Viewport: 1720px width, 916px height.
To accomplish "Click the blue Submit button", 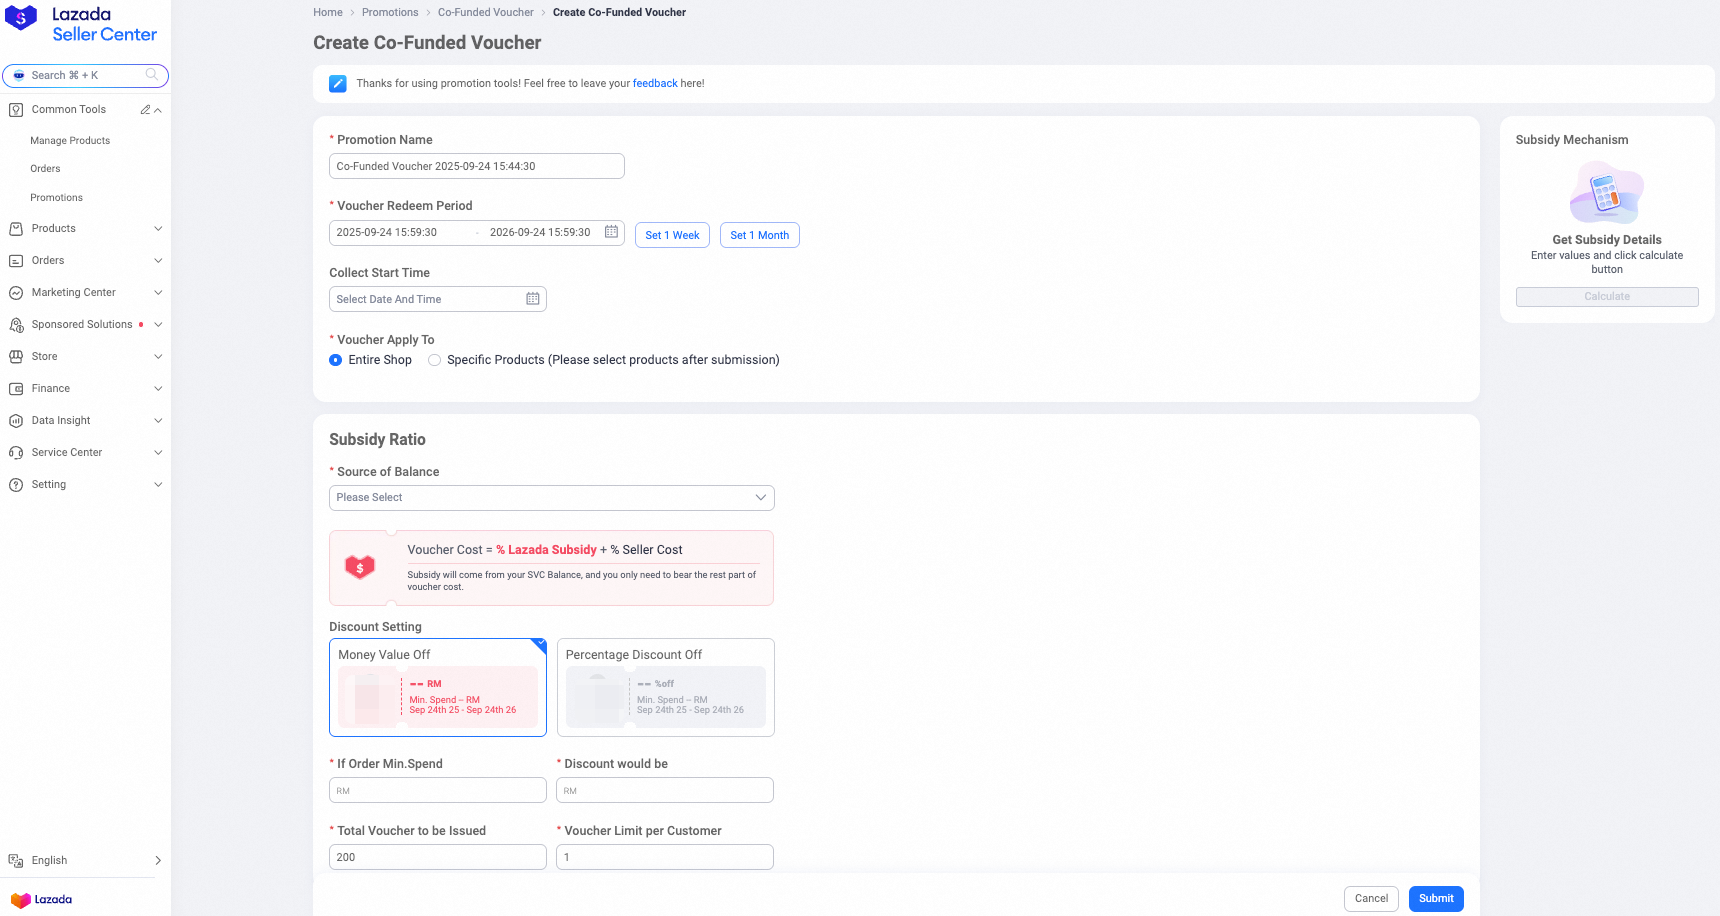I will [1436, 899].
